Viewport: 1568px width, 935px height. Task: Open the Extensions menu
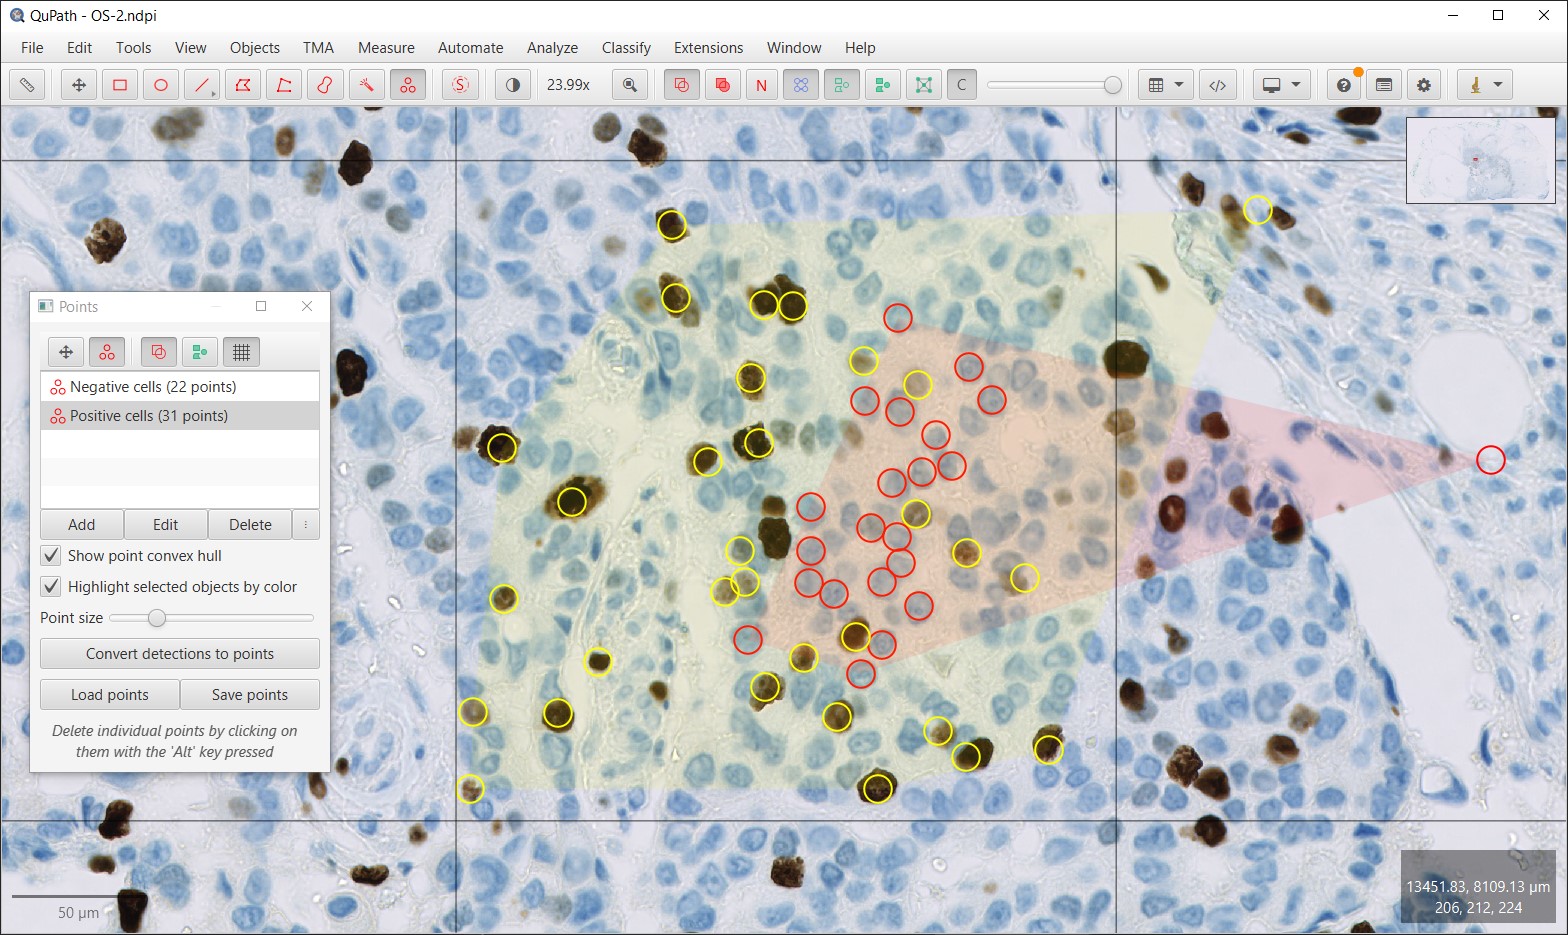[x=708, y=48]
